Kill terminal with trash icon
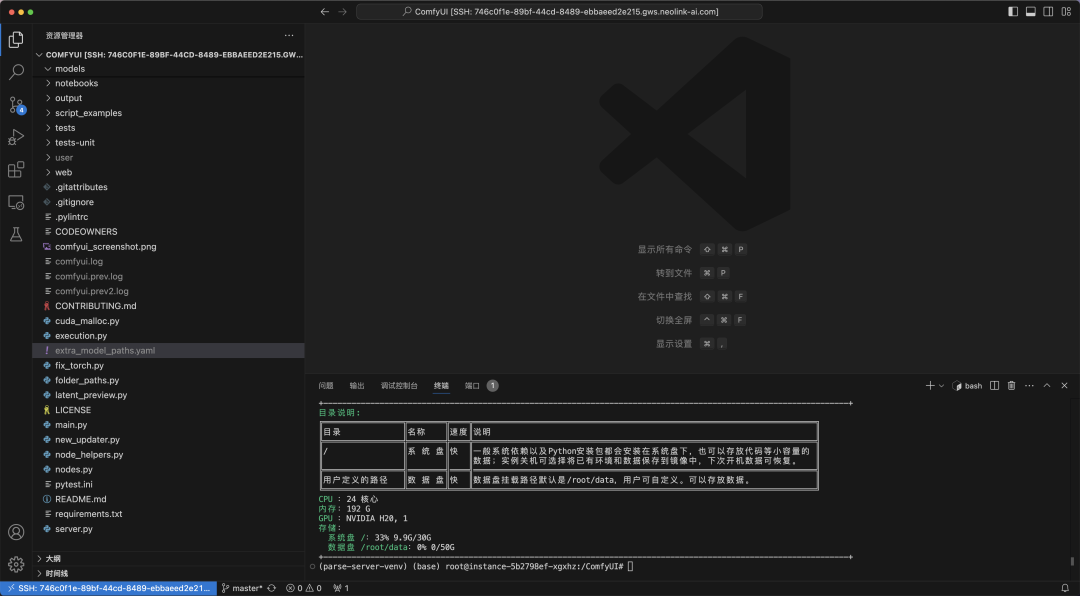The height and width of the screenshot is (596, 1080). coord(1011,386)
